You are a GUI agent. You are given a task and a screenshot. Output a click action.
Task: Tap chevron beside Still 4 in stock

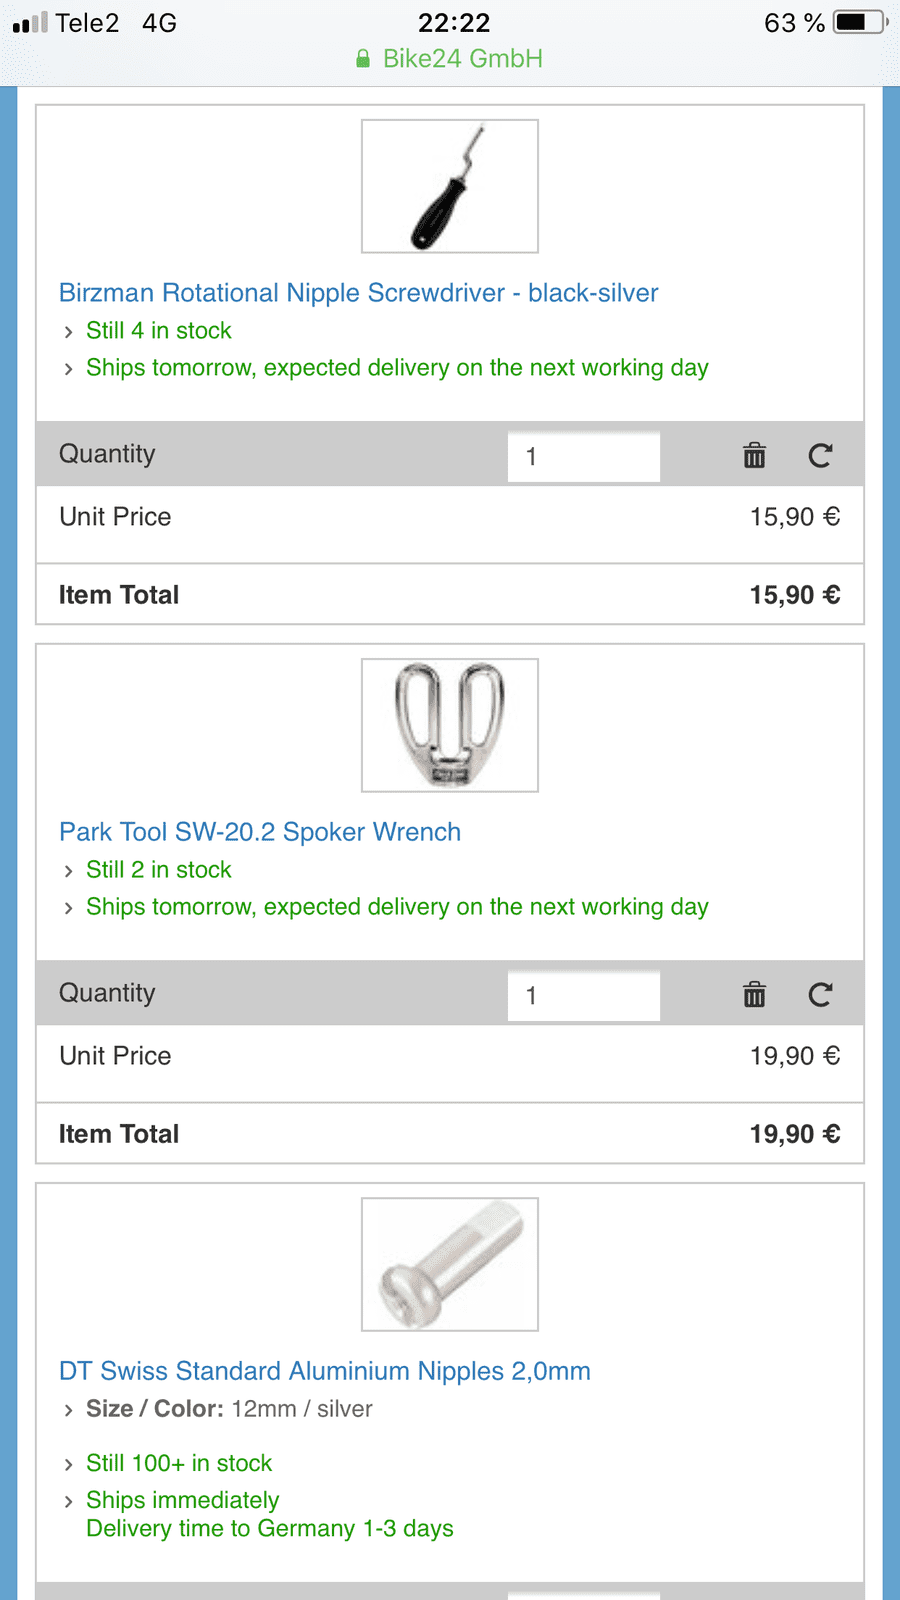pyautogui.click(x=68, y=332)
